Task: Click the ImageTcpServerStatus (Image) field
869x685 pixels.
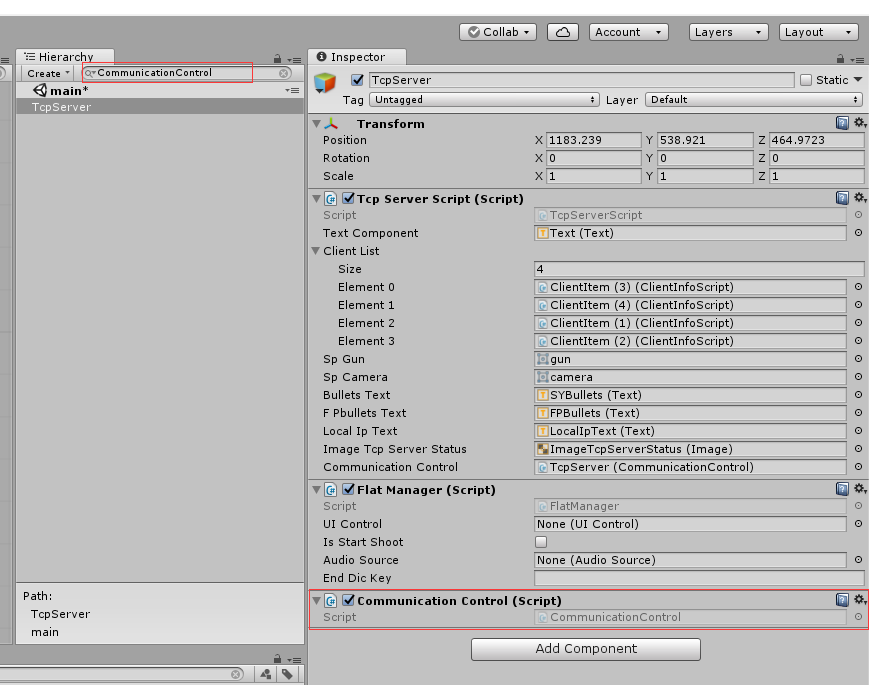Action: tap(690, 449)
